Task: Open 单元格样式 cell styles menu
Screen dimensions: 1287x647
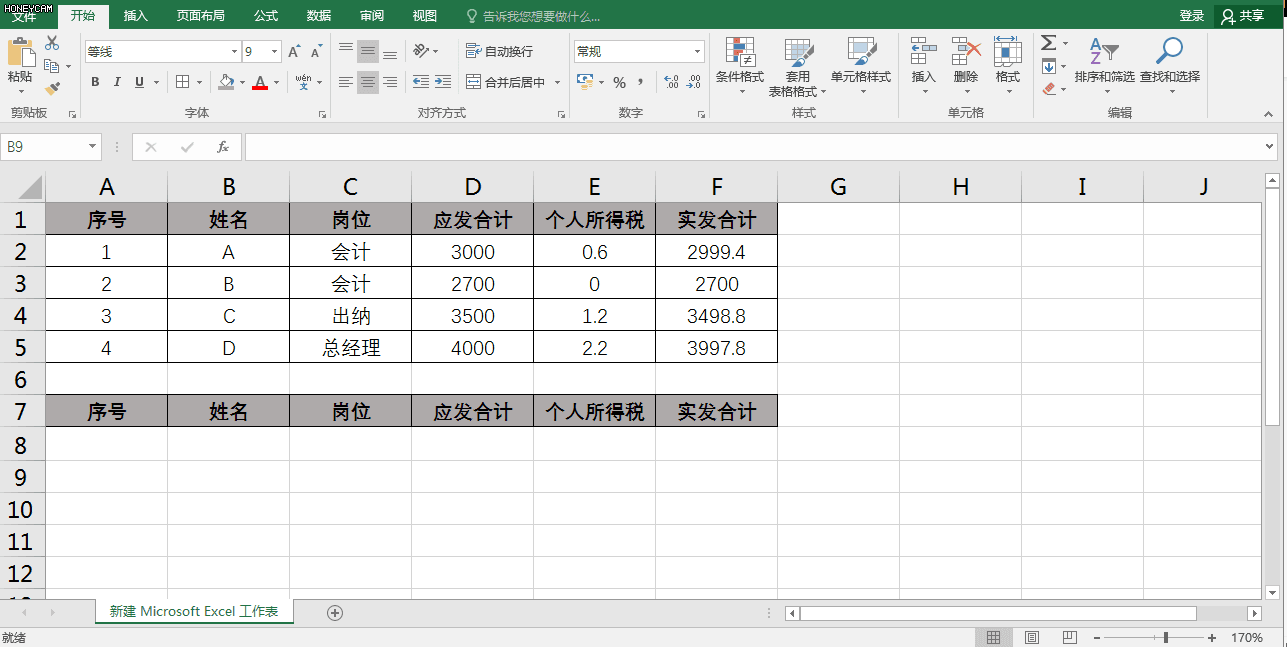Action: [x=861, y=66]
